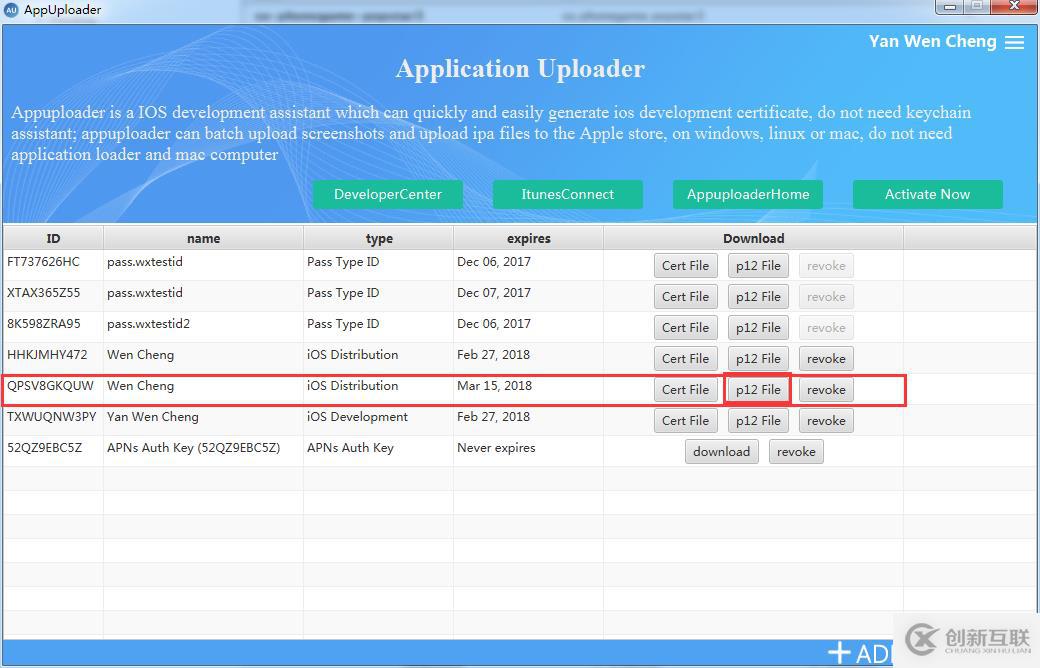This screenshot has width=1040, height=668.
Task: Sort by the type column header
Action: click(379, 238)
